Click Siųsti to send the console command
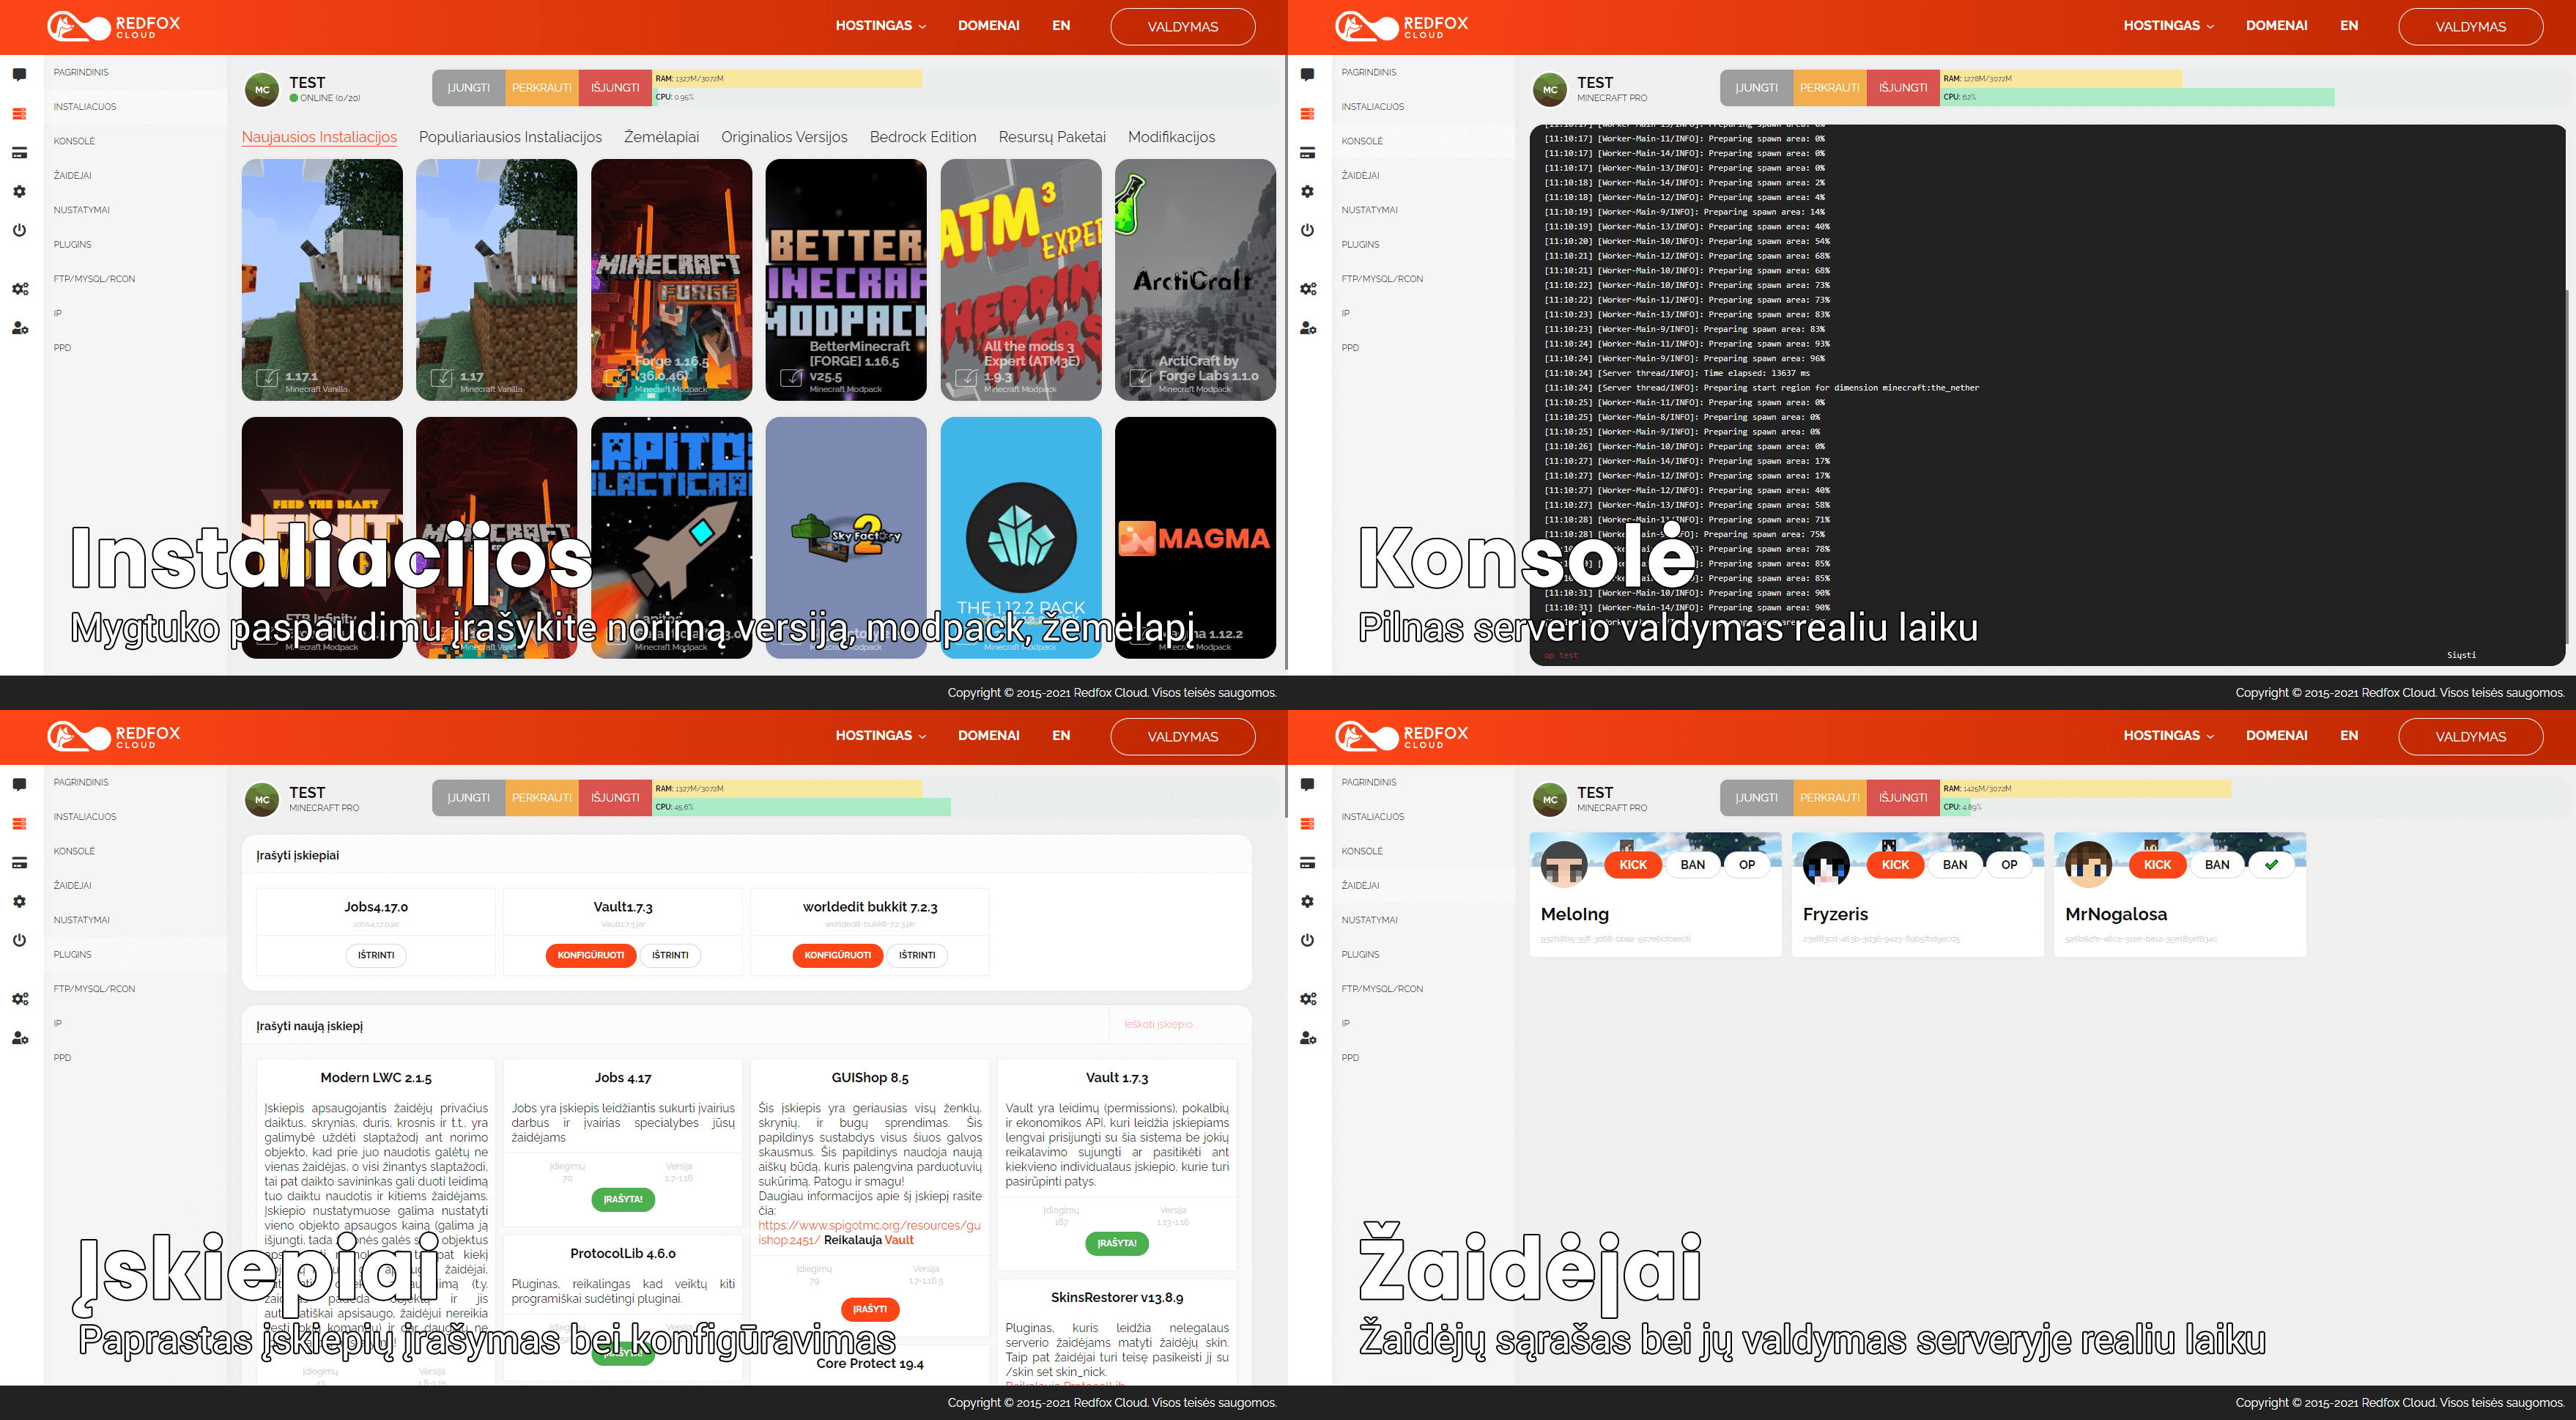This screenshot has width=2576, height=1420. (2461, 655)
